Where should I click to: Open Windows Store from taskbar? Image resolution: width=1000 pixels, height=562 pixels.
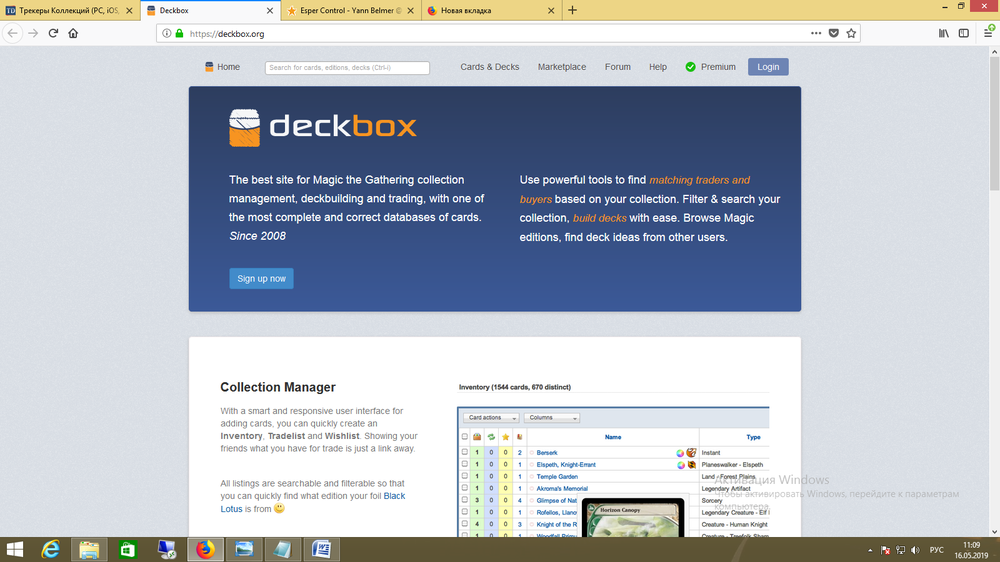(128, 549)
